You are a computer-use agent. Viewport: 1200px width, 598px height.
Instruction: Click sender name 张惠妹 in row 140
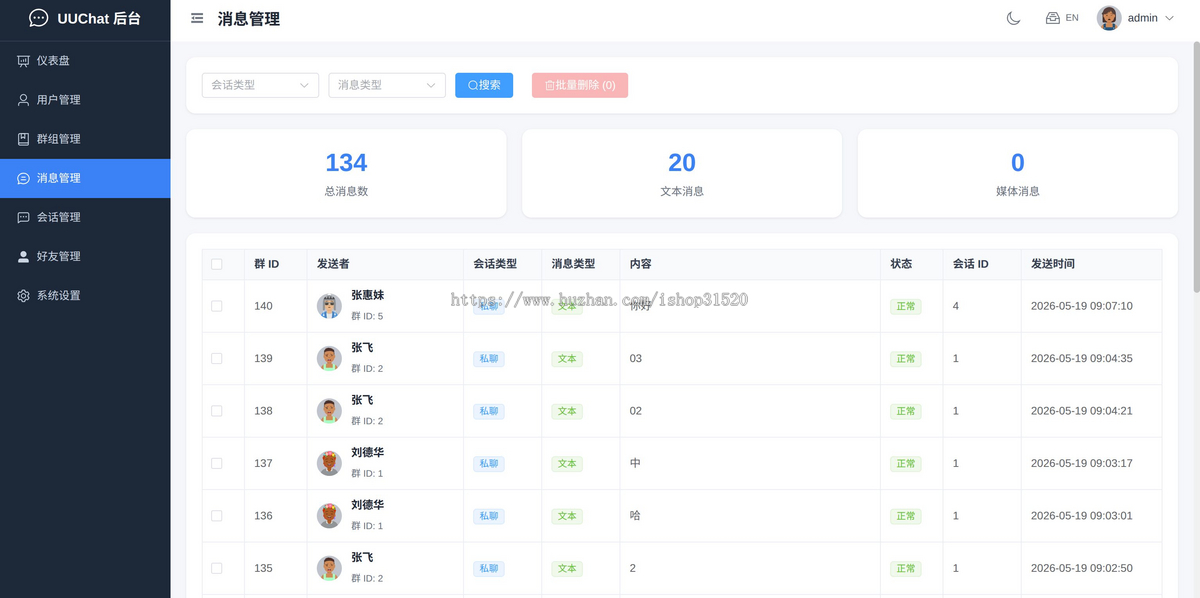point(368,296)
